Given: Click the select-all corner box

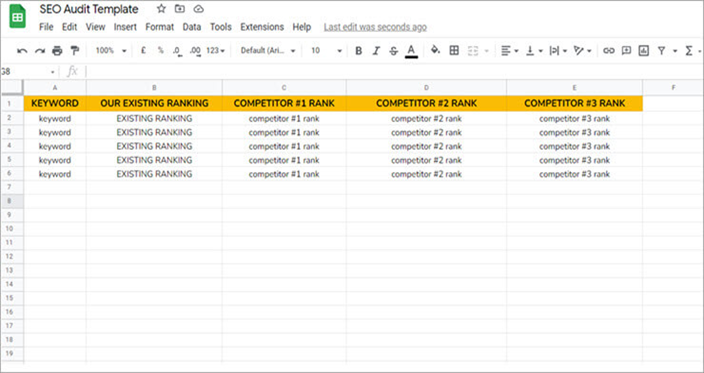Looking at the screenshot, I should coord(12,88).
